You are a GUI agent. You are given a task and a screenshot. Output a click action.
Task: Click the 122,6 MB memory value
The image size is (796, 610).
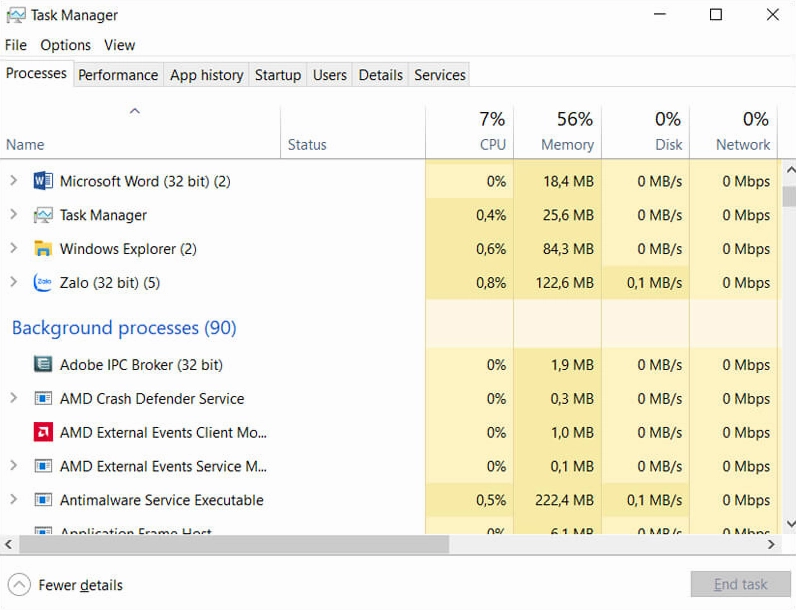coord(565,283)
